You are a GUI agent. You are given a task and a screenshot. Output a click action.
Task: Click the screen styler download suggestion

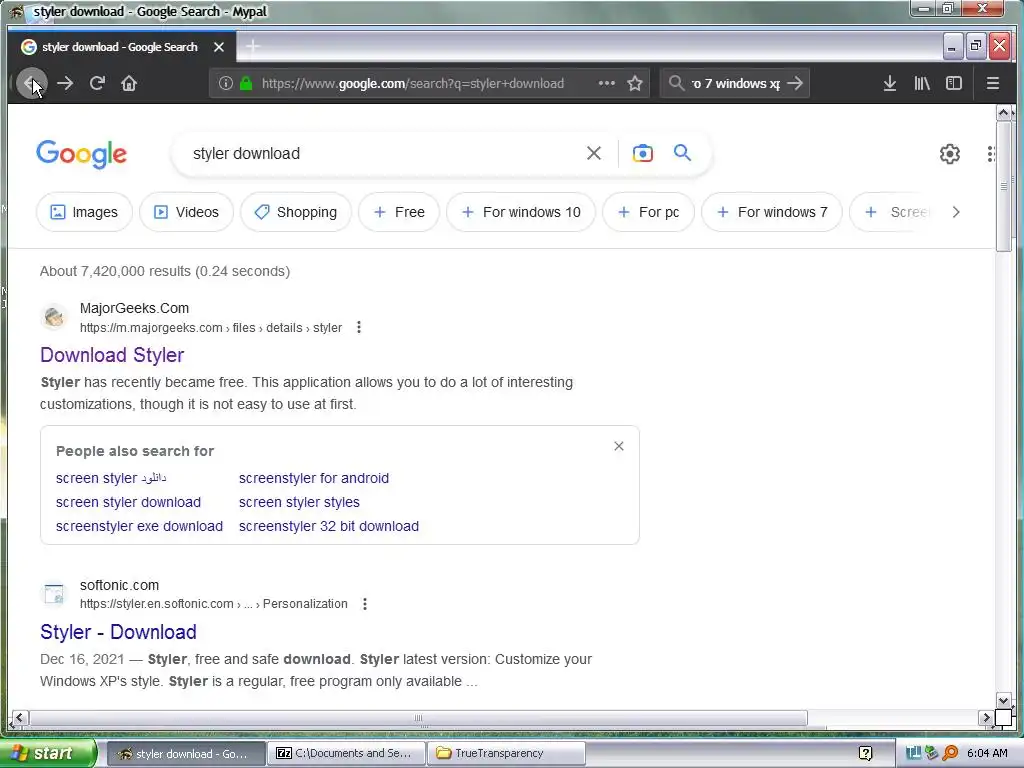pyautogui.click(x=128, y=502)
